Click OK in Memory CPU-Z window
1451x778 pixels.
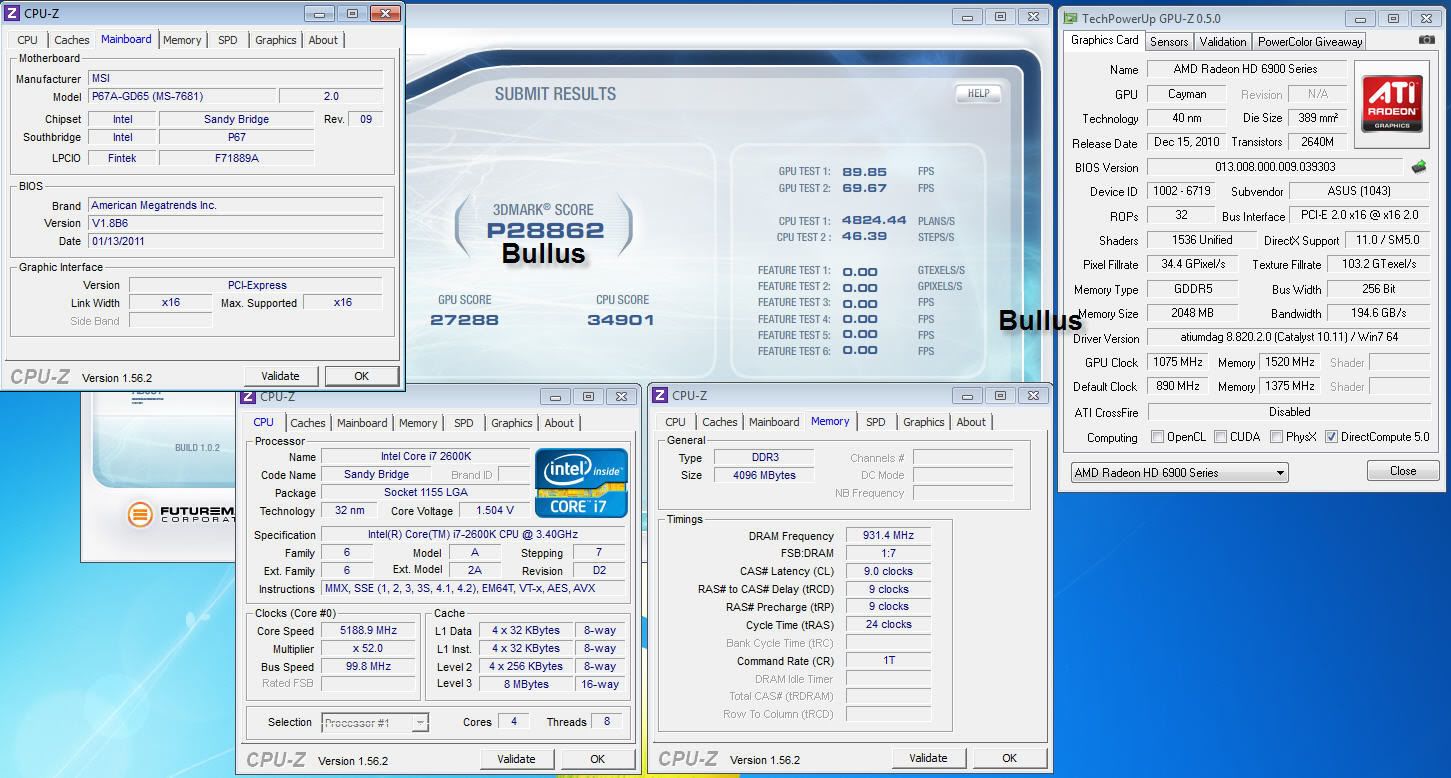[x=1009, y=758]
